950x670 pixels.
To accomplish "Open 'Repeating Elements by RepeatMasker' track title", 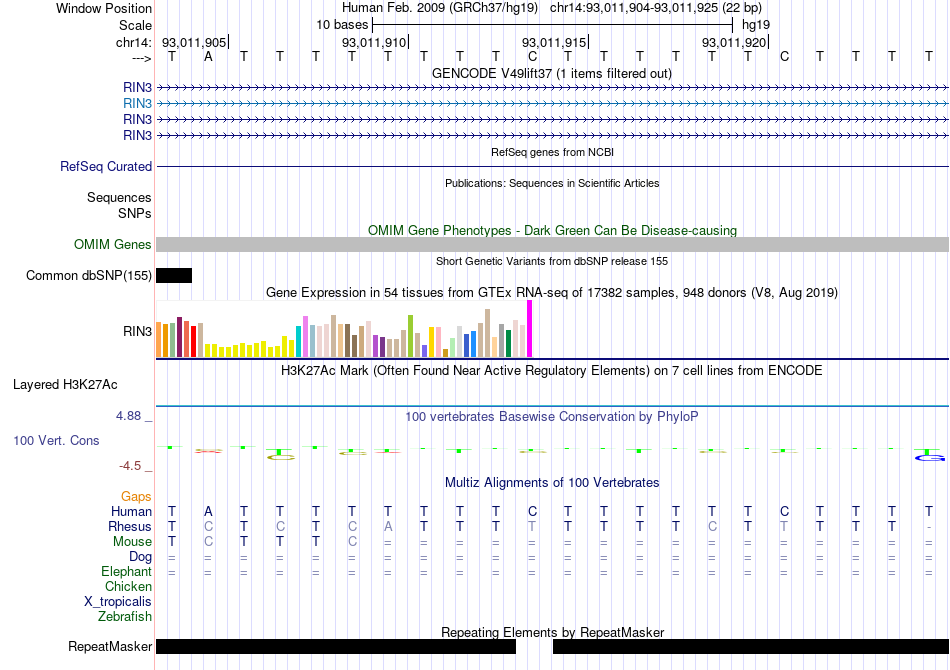I will [552, 632].
